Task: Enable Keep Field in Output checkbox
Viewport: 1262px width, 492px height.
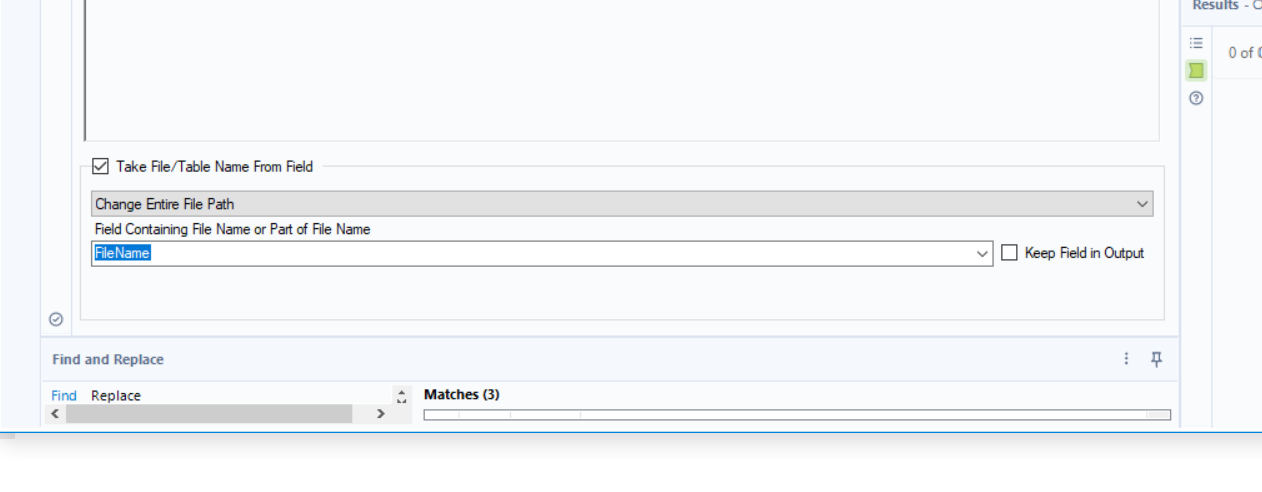Action: (1010, 253)
